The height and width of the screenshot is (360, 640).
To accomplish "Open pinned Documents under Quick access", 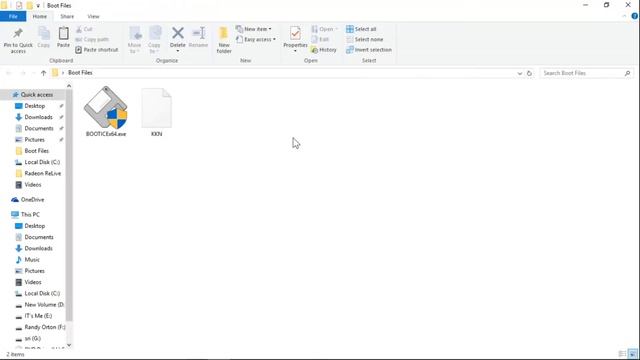I will tap(39, 129).
